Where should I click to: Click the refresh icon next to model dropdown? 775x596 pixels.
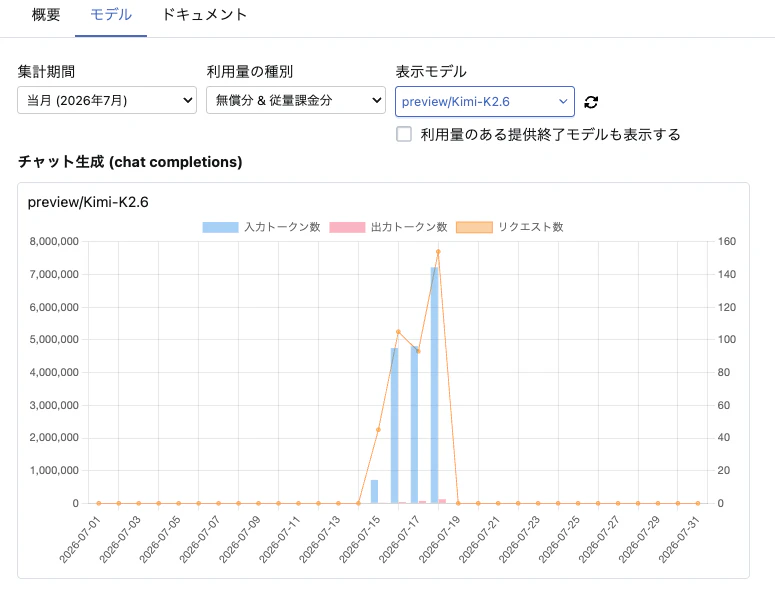tap(591, 102)
